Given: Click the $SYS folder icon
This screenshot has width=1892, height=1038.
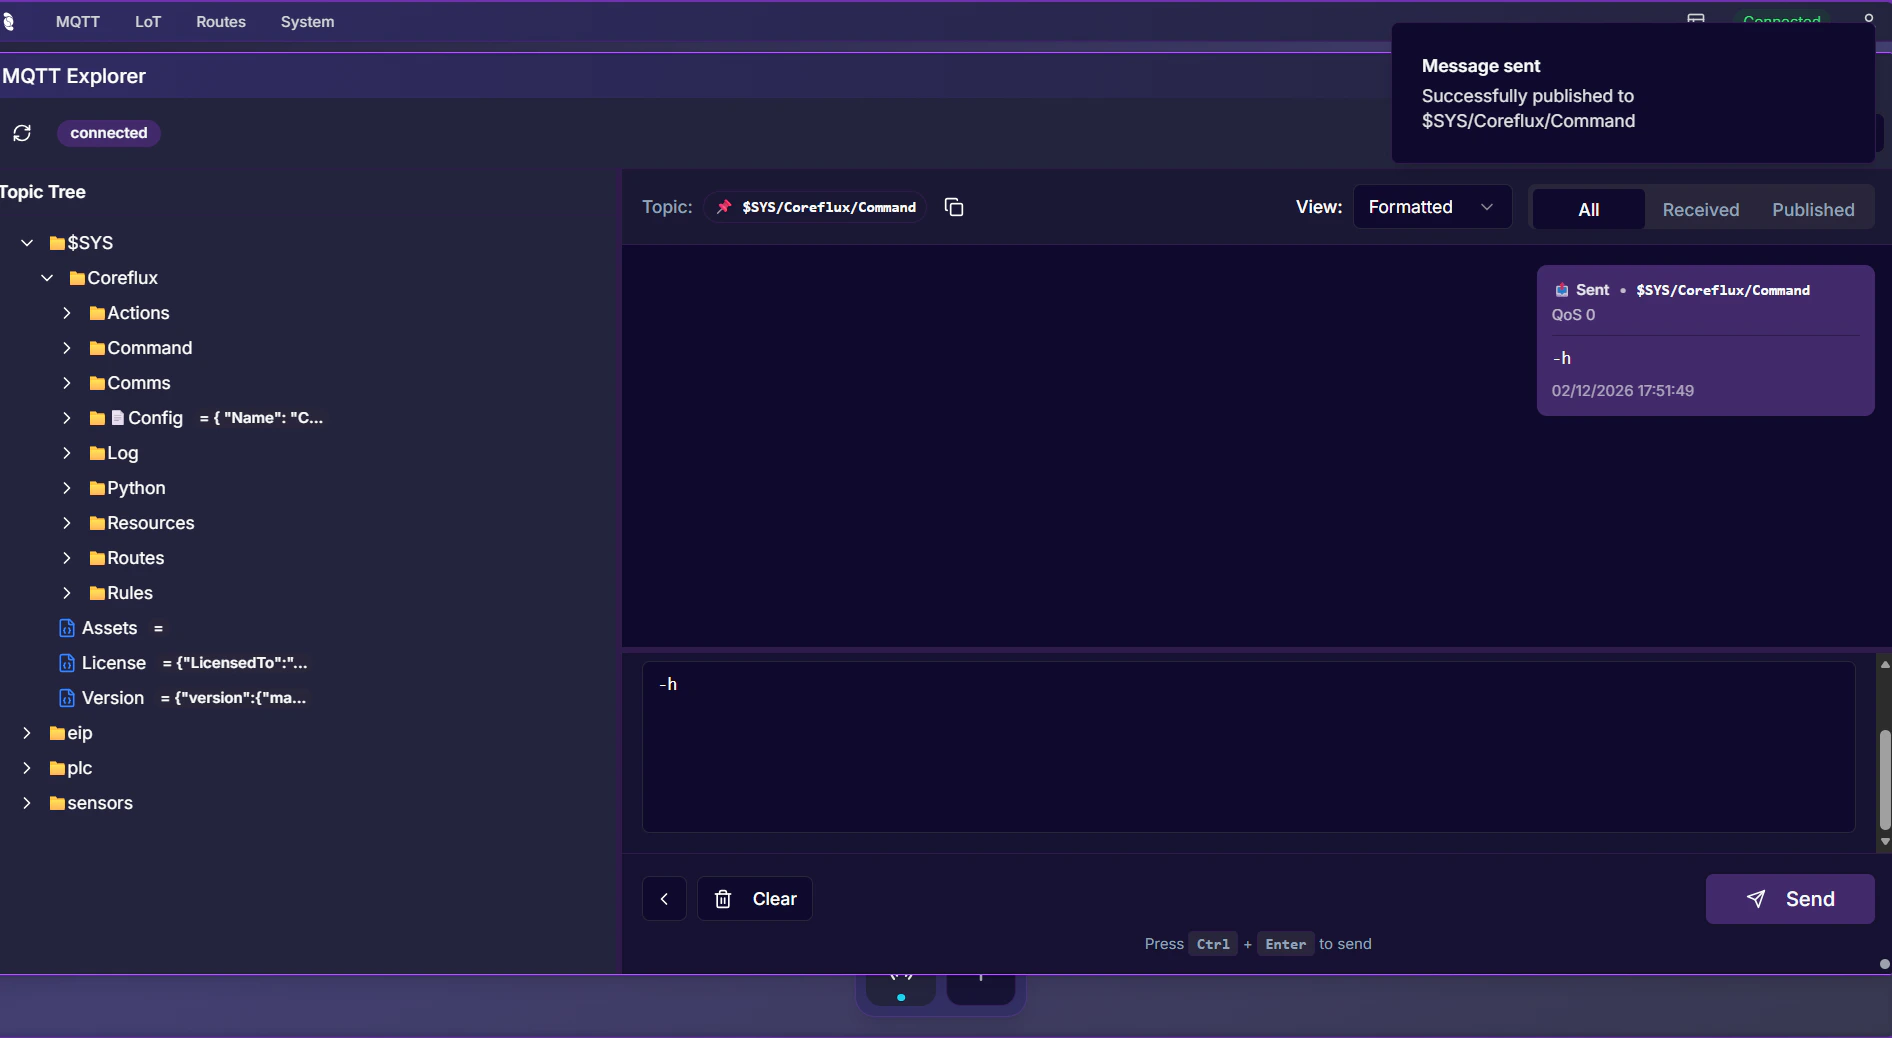Looking at the screenshot, I should pyautogui.click(x=57, y=243).
